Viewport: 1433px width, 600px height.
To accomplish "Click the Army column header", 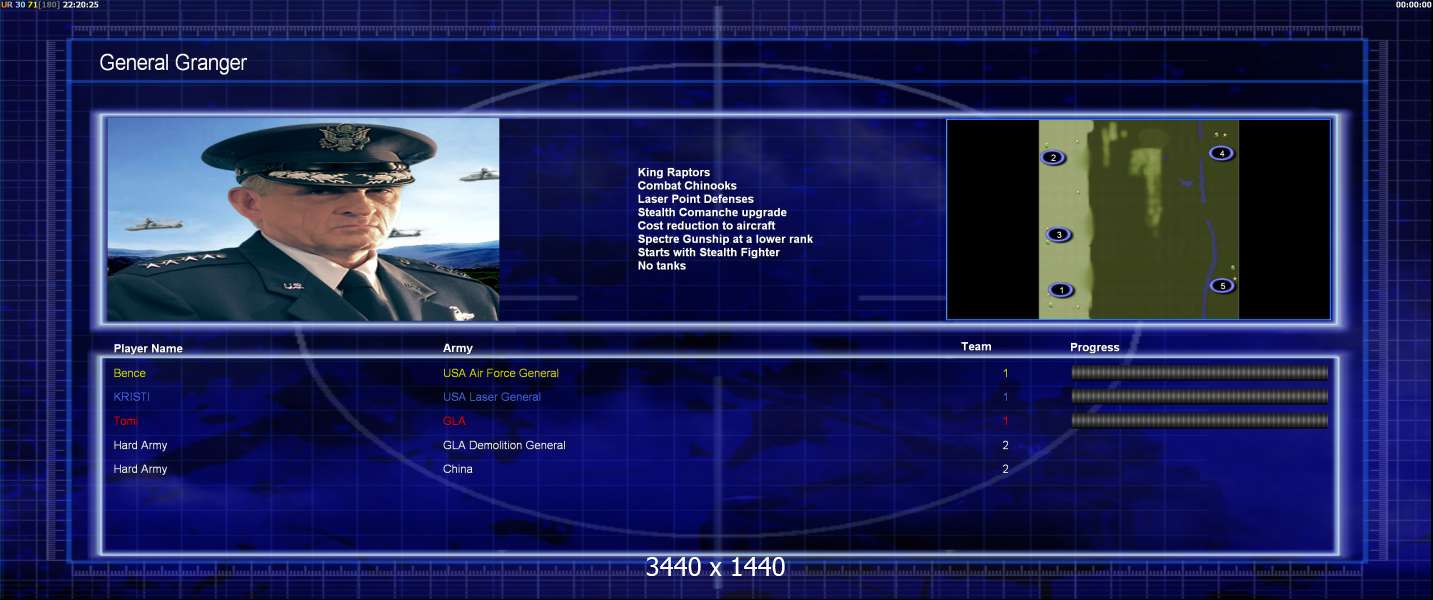I will pos(458,348).
